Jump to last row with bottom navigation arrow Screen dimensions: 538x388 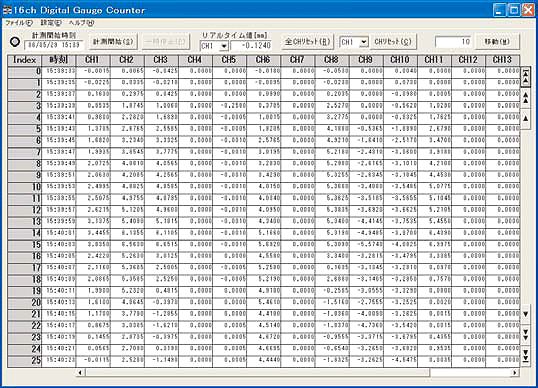coord(525,355)
